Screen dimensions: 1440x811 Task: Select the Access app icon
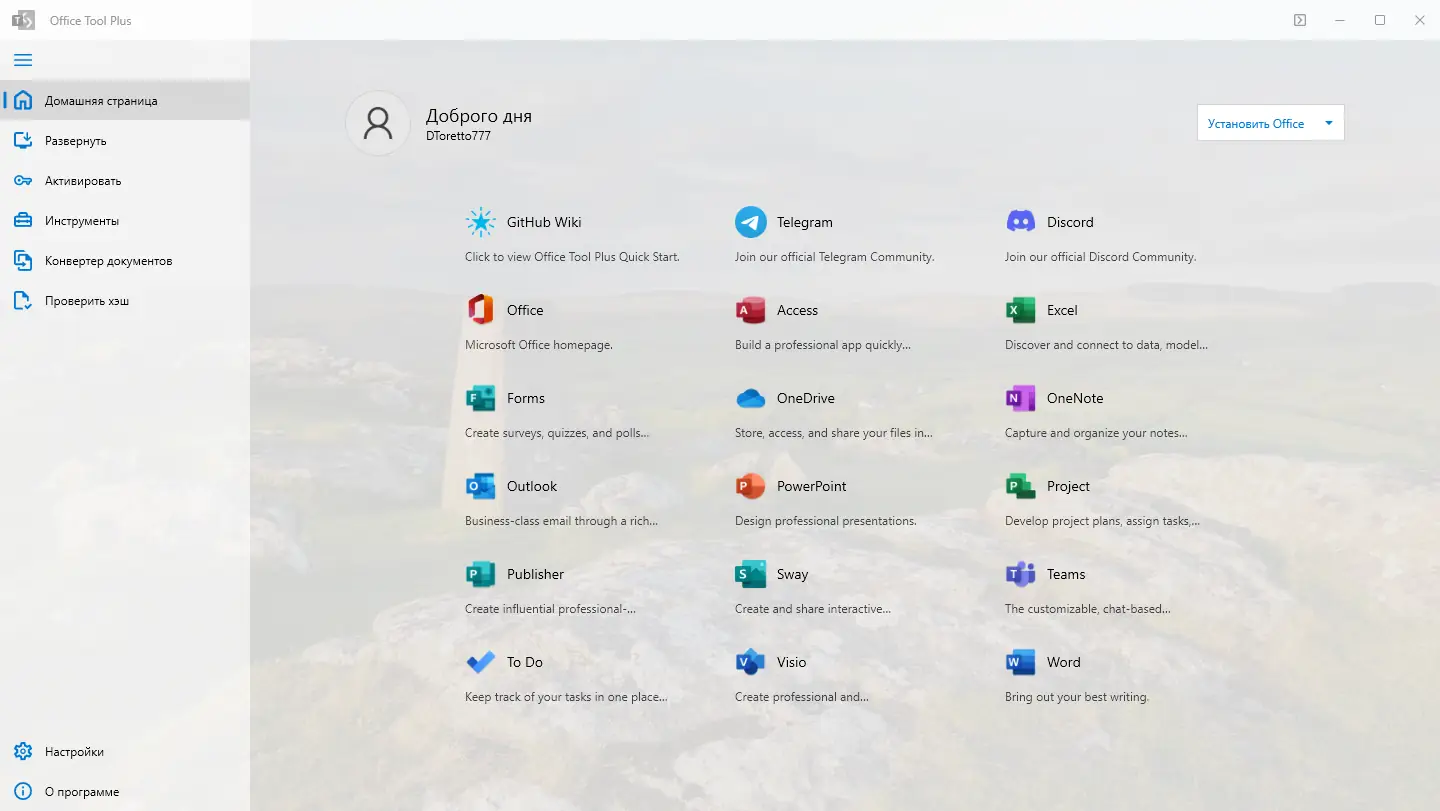pos(751,310)
